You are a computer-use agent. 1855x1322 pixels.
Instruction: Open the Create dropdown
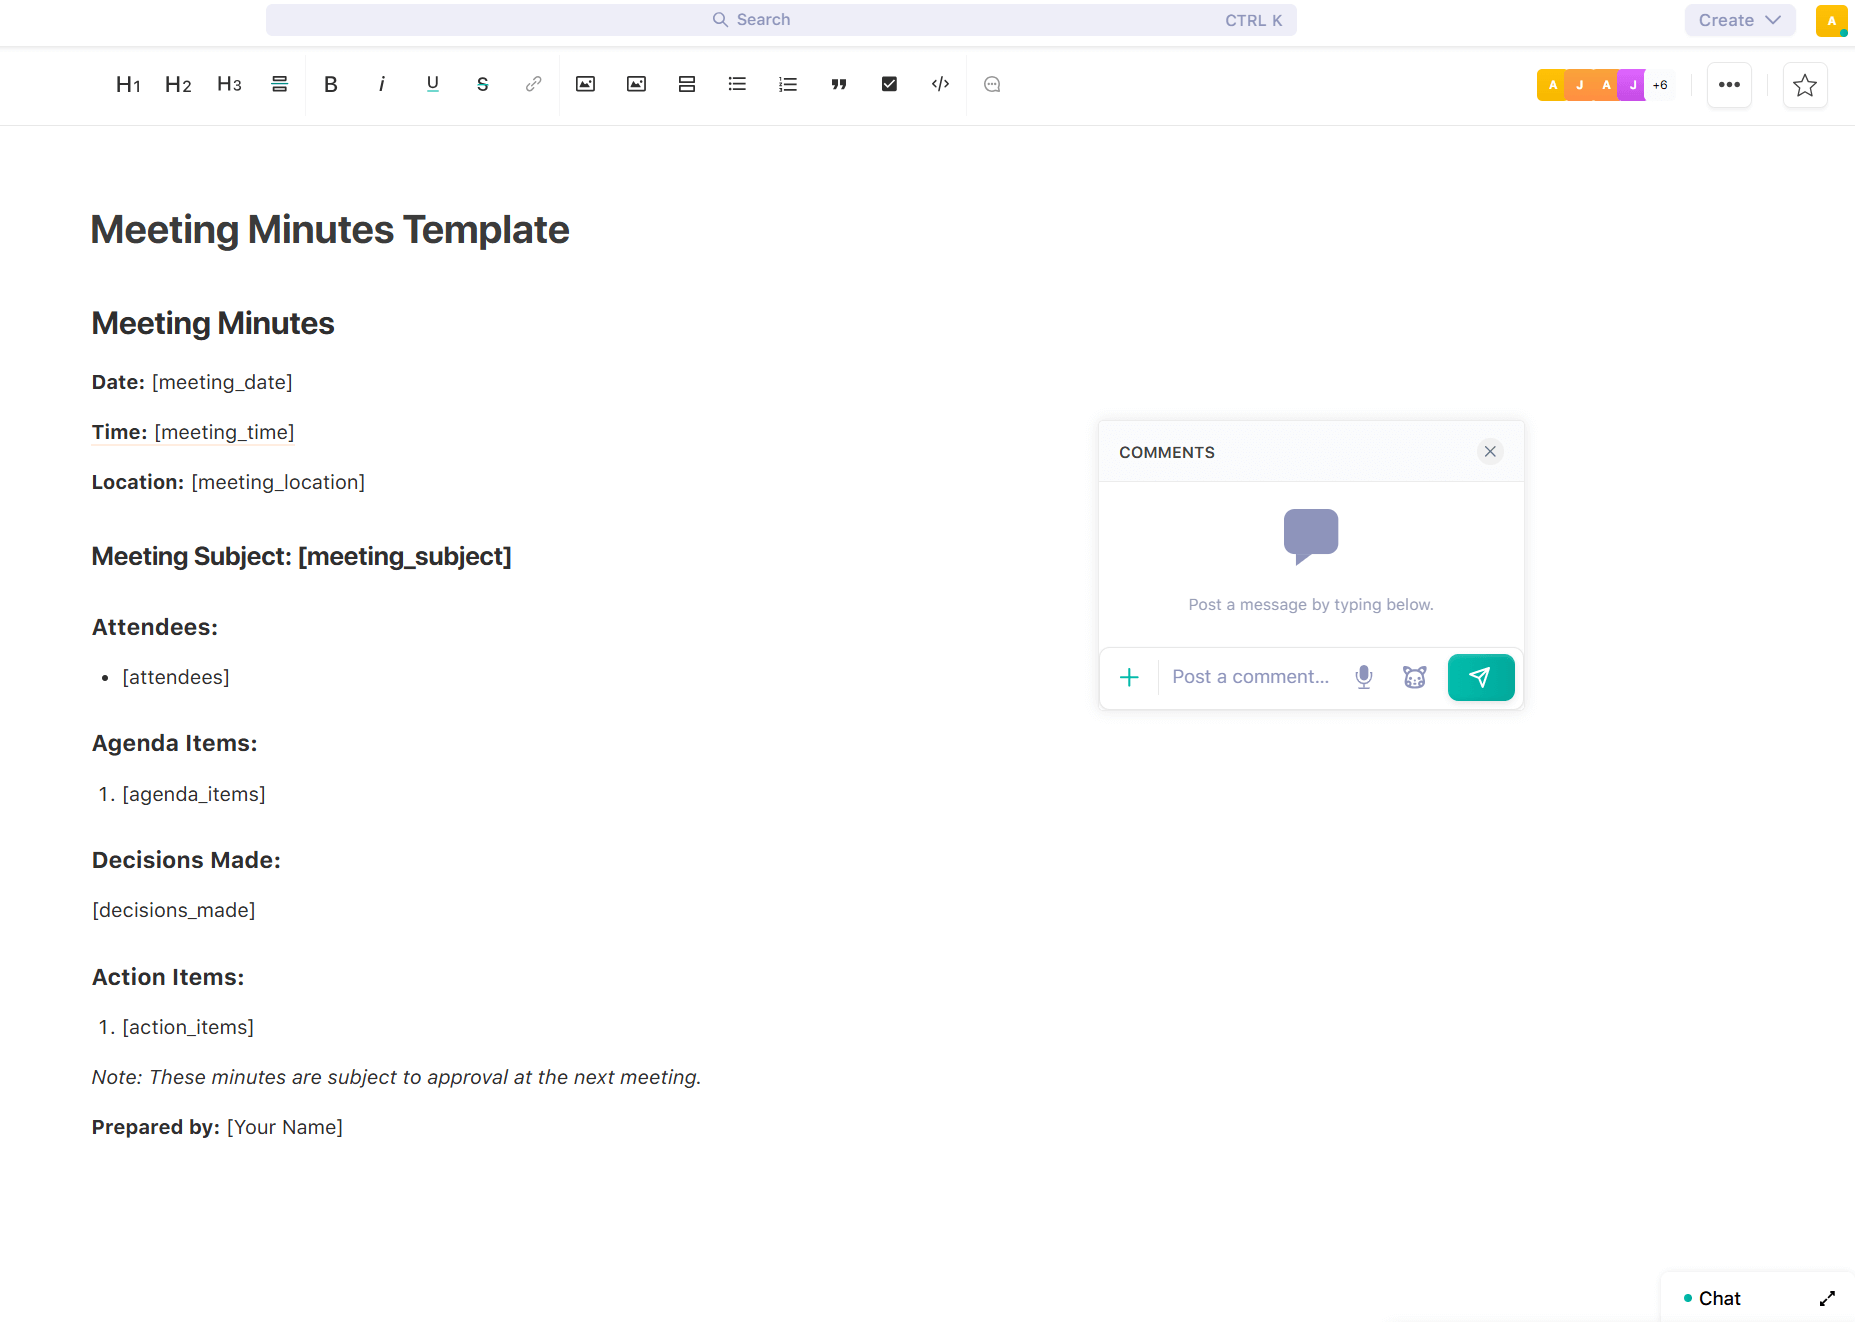click(x=1739, y=20)
